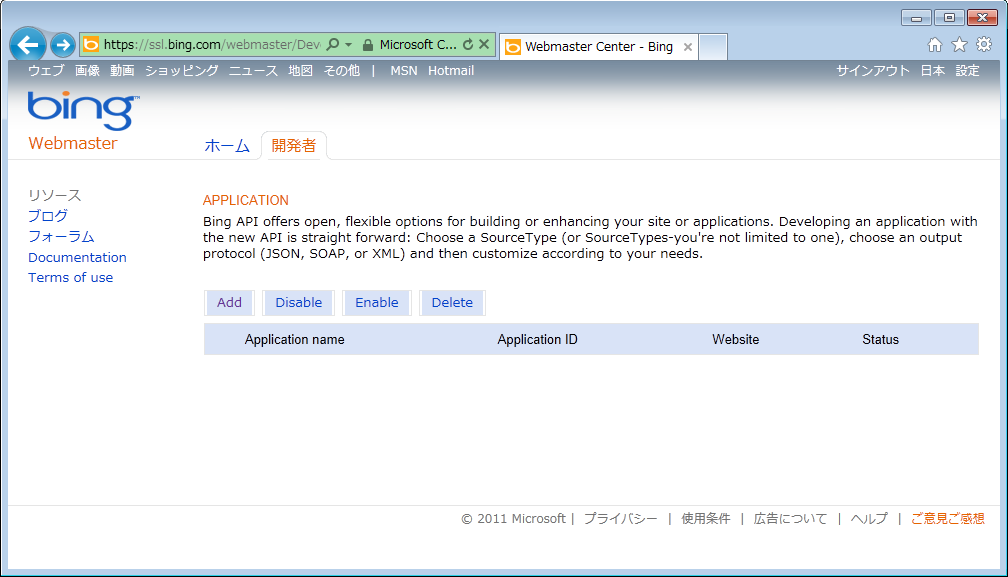Screen dimensions: 1008x577
Task: Click the Stop loading X icon
Action: pos(484,44)
